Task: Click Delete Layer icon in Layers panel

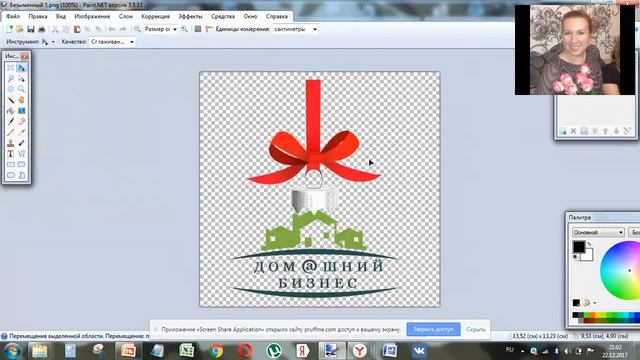Action: pyautogui.click(x=573, y=131)
